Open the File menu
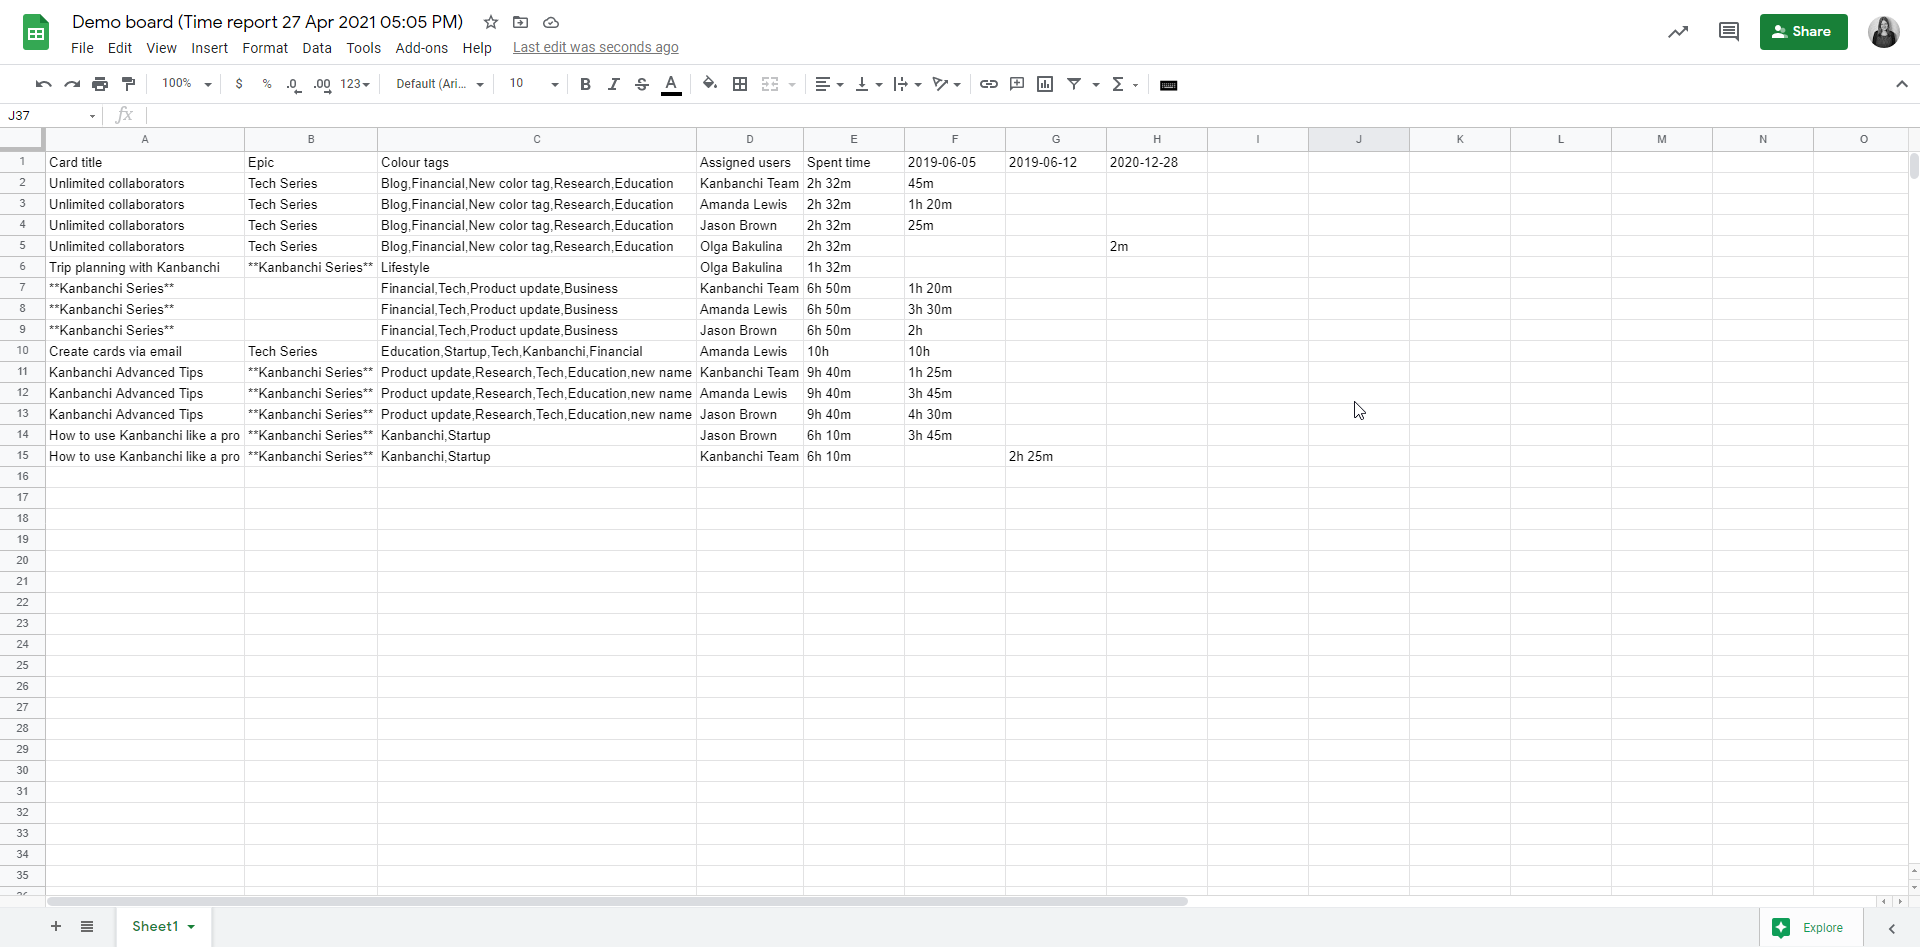The width and height of the screenshot is (1920, 947). click(x=82, y=48)
